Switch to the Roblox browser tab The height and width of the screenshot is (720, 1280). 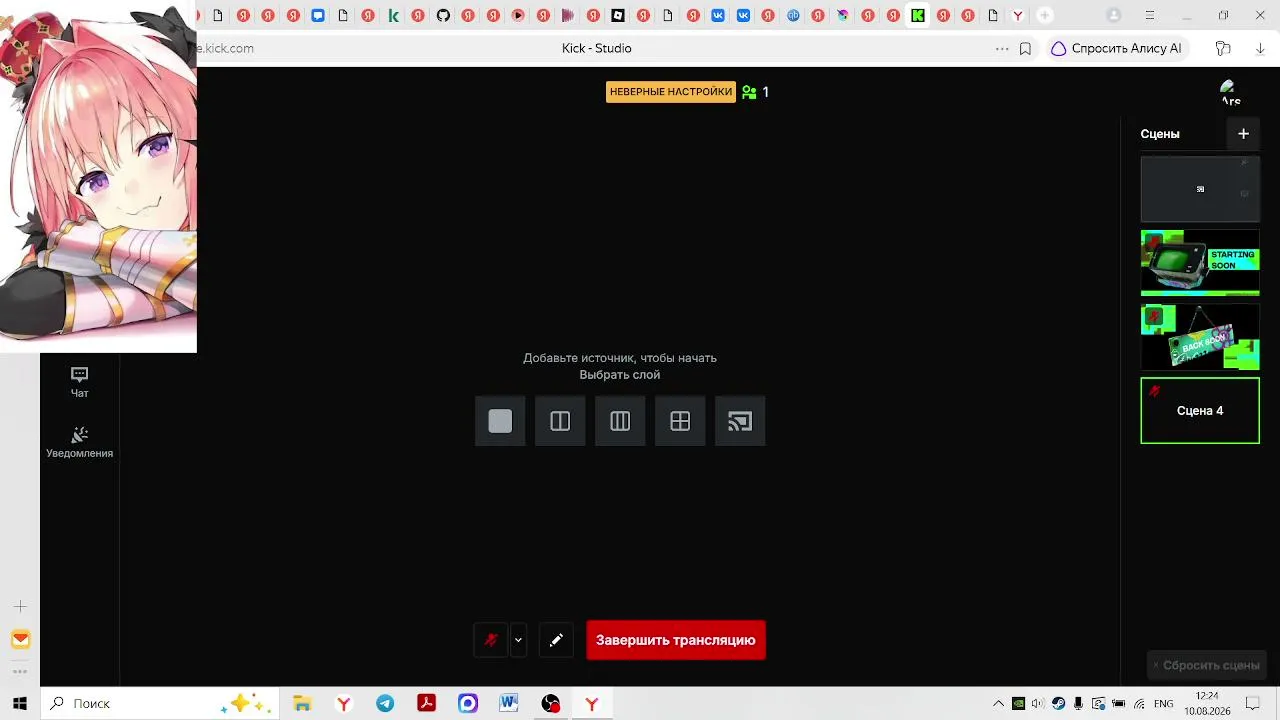pos(618,15)
